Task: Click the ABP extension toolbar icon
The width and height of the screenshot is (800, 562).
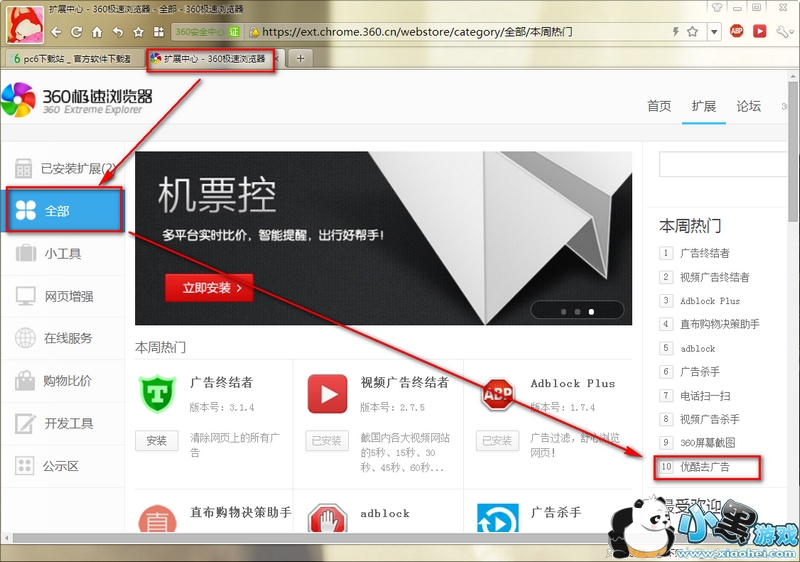Action: click(736, 32)
